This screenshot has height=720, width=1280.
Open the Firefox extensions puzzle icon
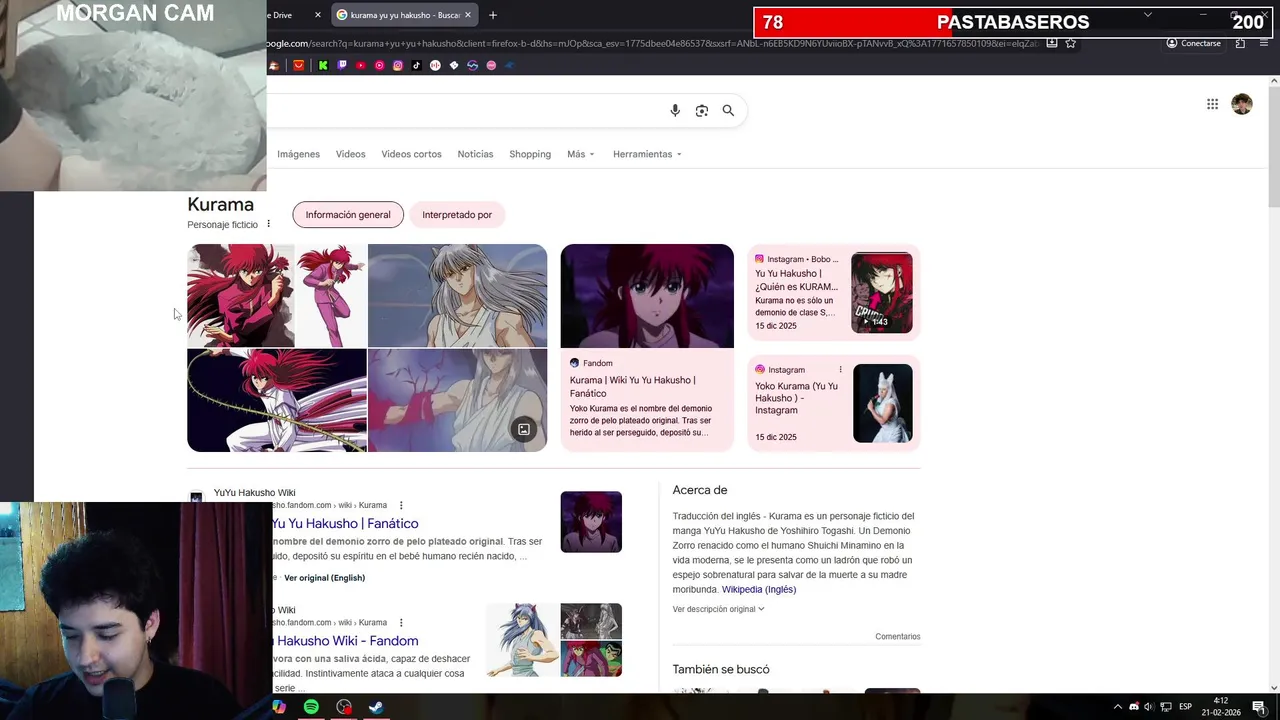pos(1240,43)
